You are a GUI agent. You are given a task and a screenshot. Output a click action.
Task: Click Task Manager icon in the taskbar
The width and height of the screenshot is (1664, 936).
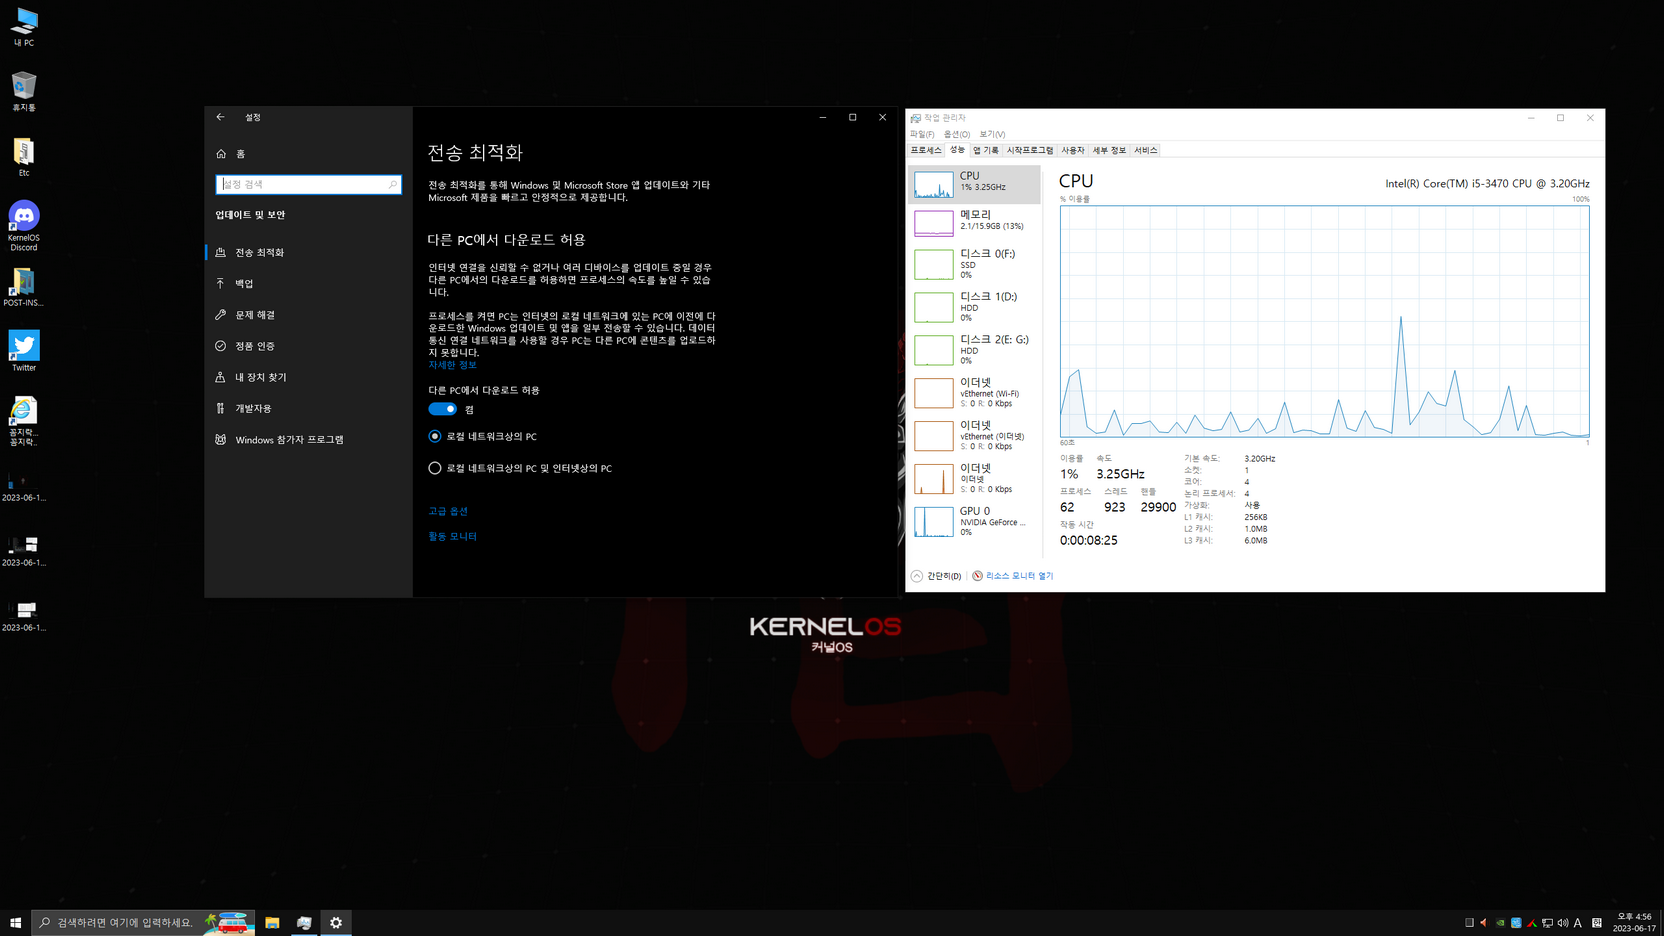click(304, 923)
